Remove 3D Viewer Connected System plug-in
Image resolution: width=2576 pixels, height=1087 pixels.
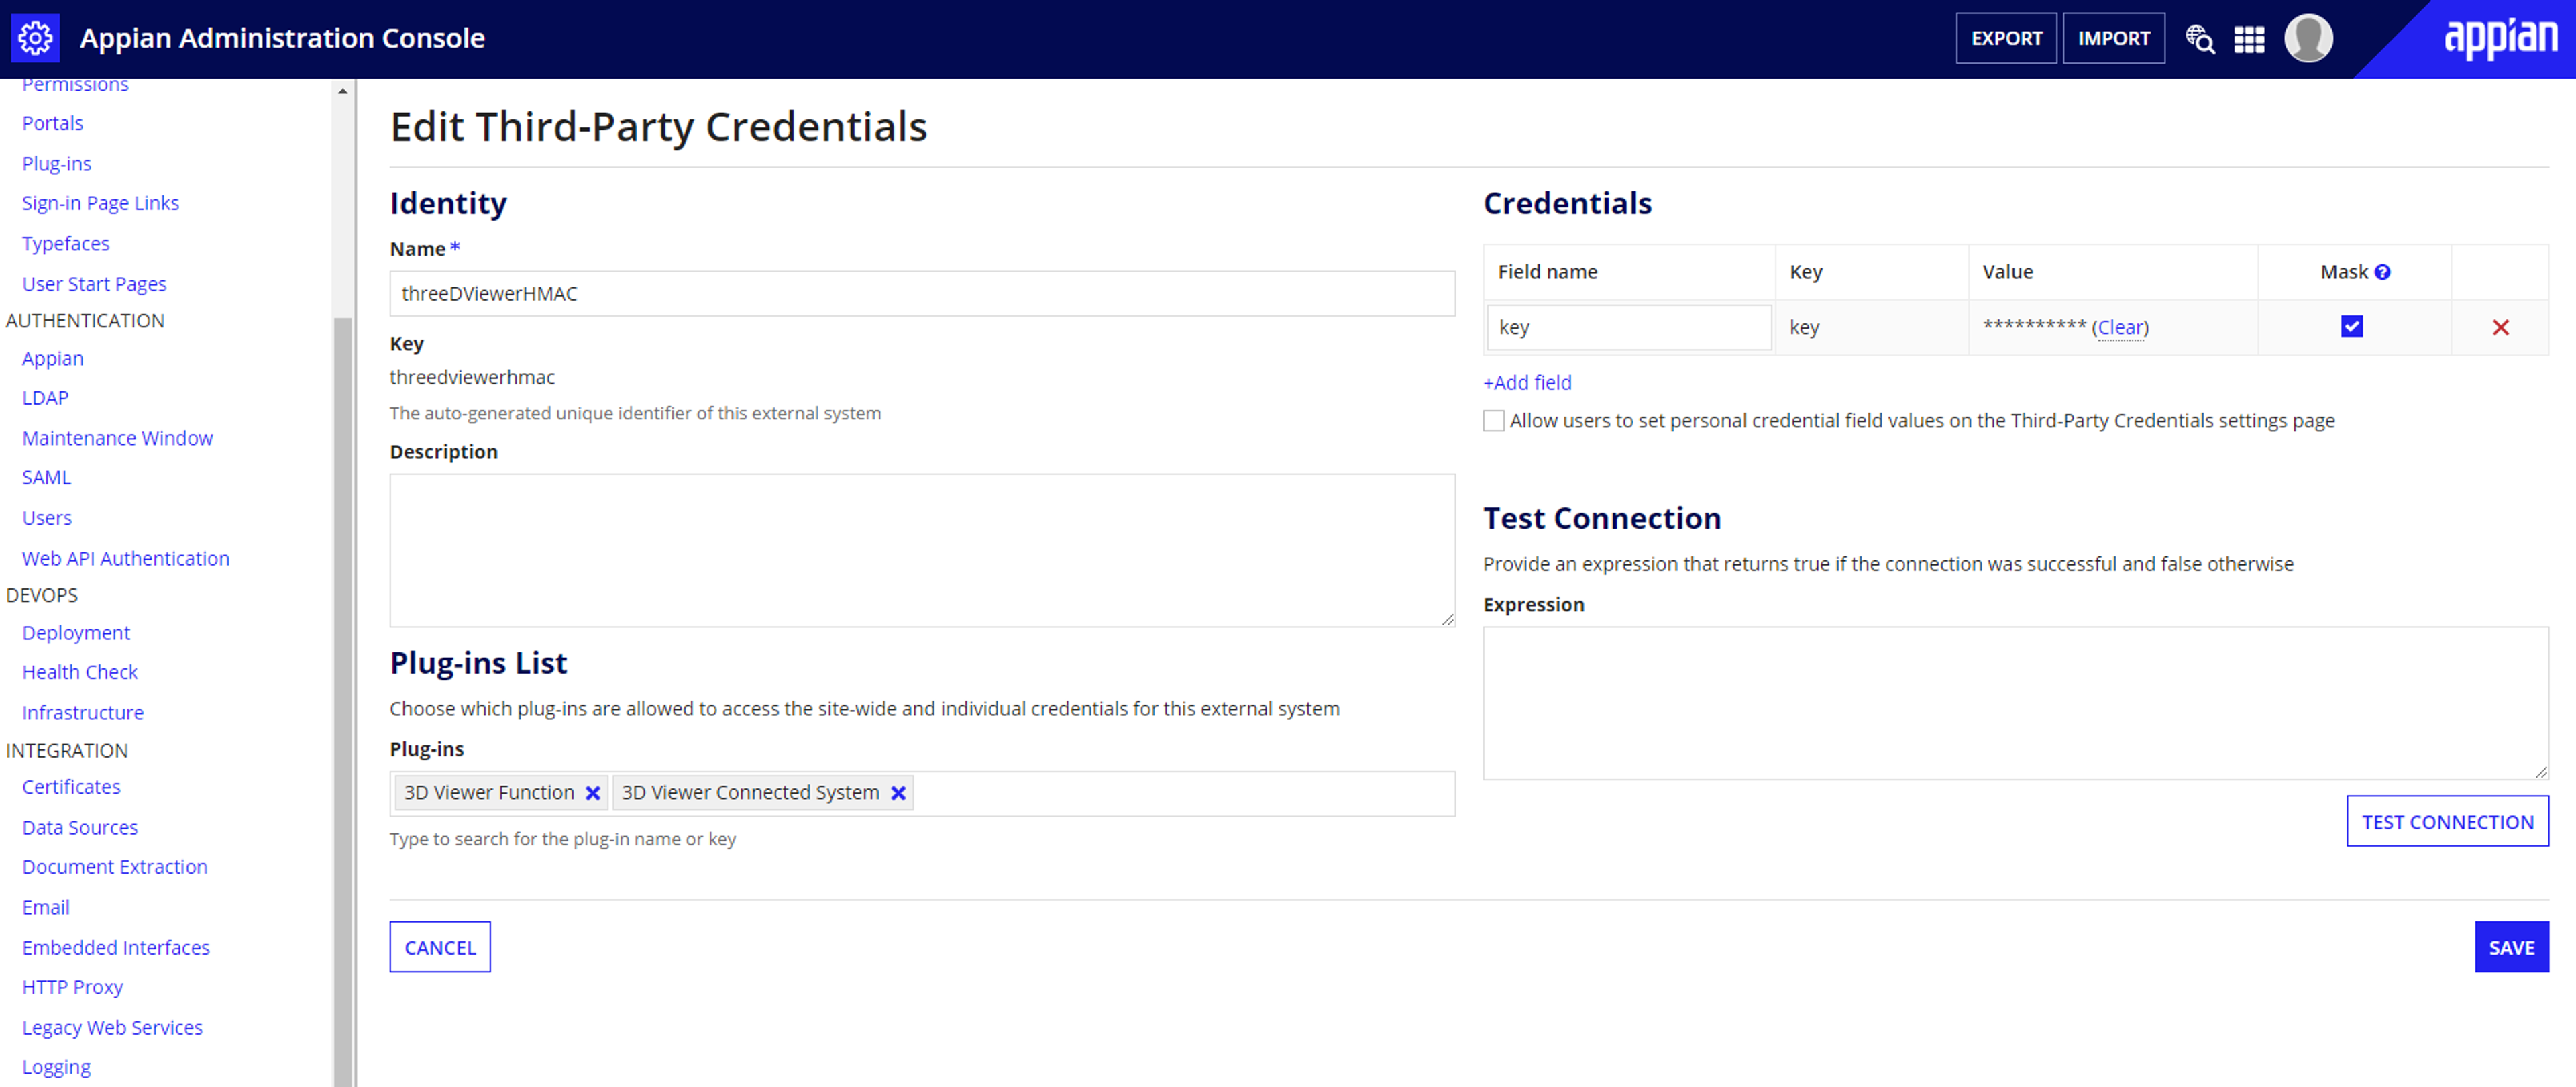[x=898, y=793]
